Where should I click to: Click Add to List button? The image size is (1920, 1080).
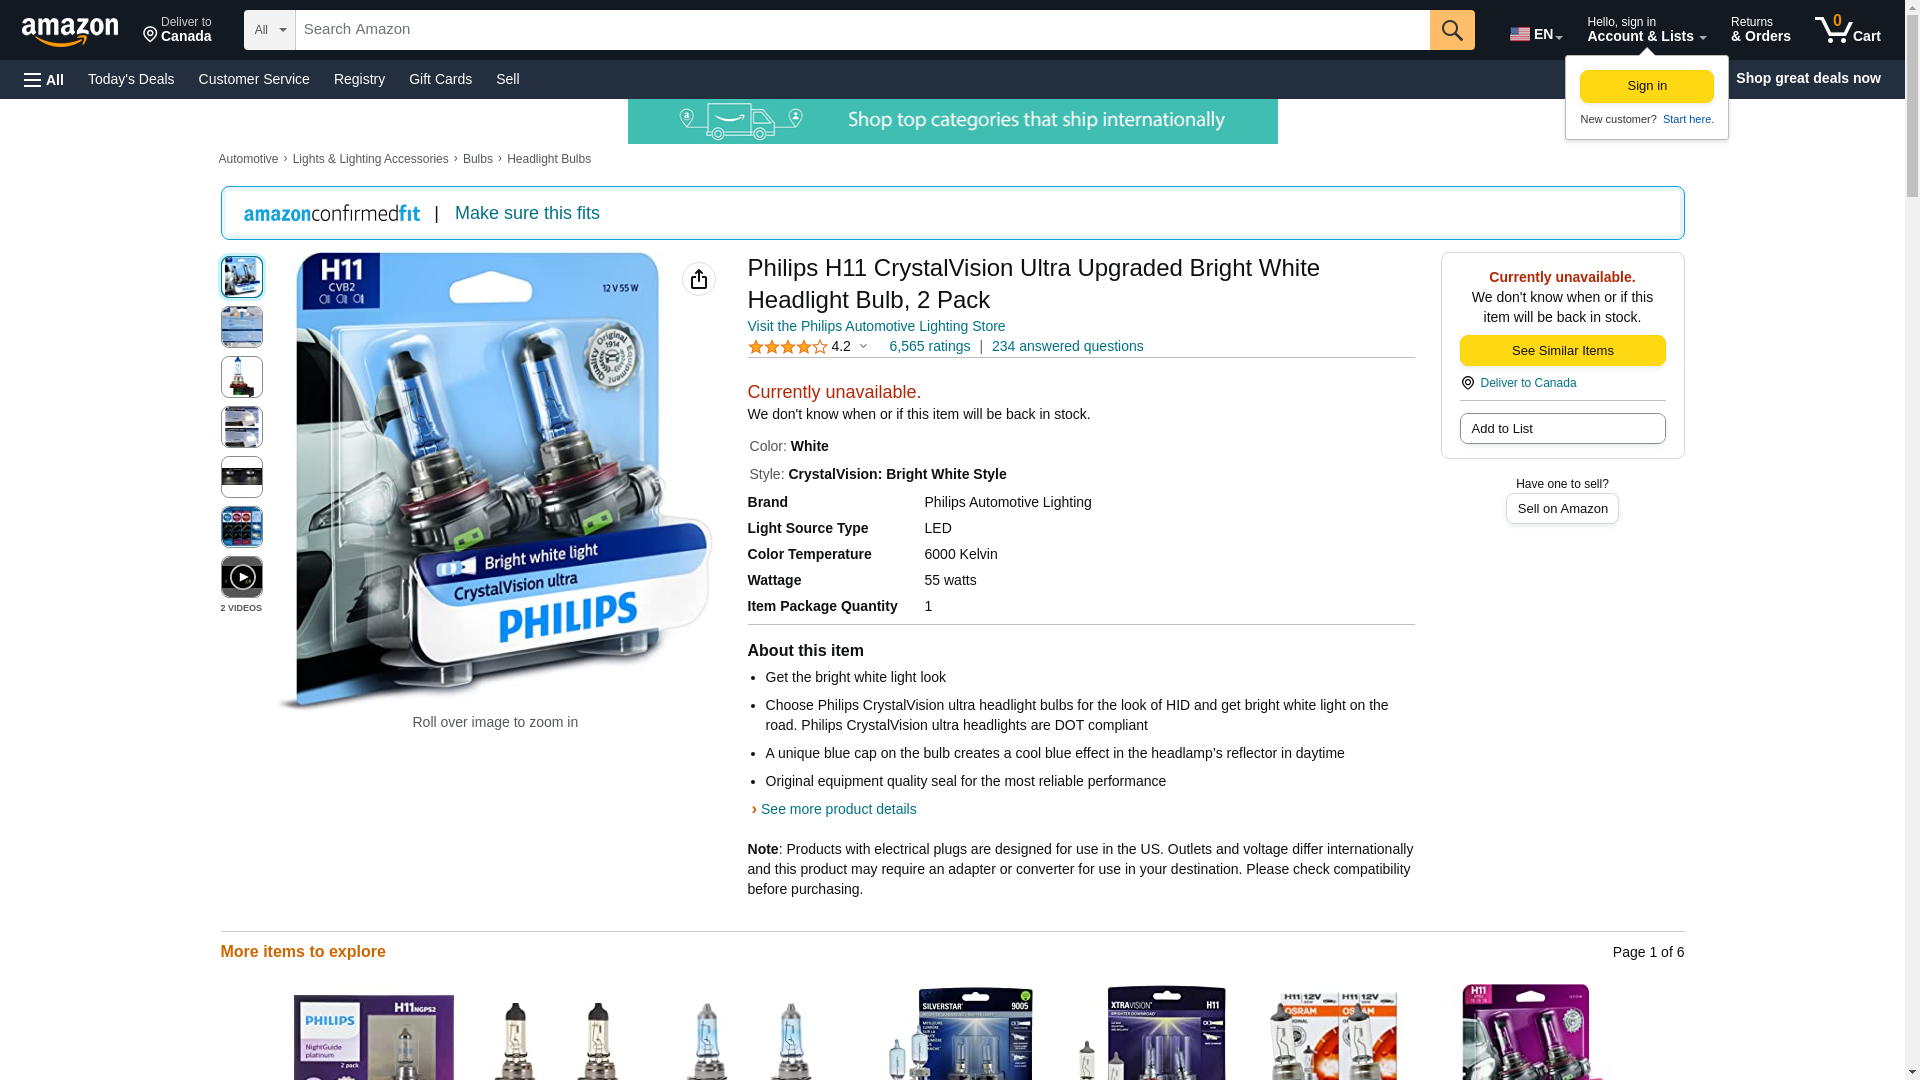click(x=1562, y=429)
